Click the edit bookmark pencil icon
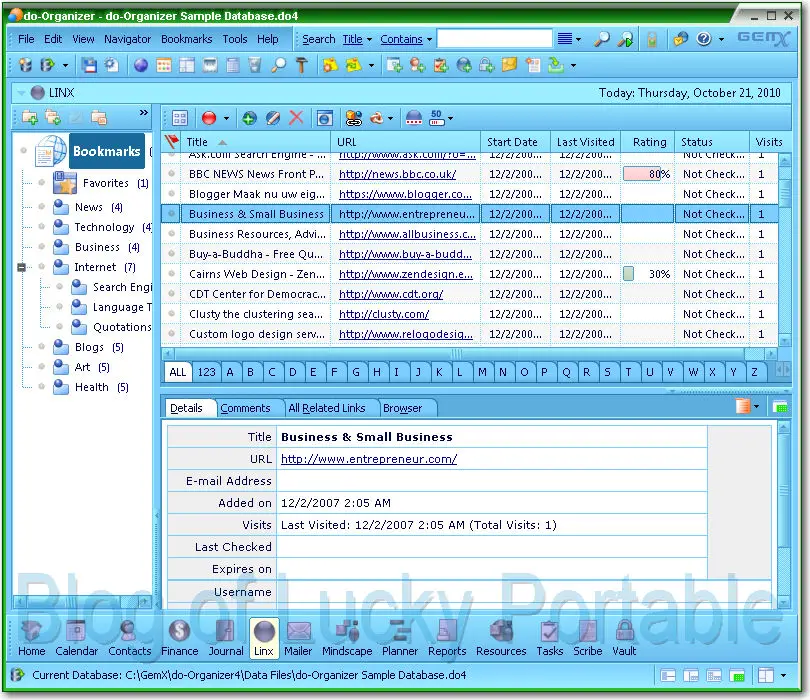Screen dimensions: 810x700 tap(273, 119)
